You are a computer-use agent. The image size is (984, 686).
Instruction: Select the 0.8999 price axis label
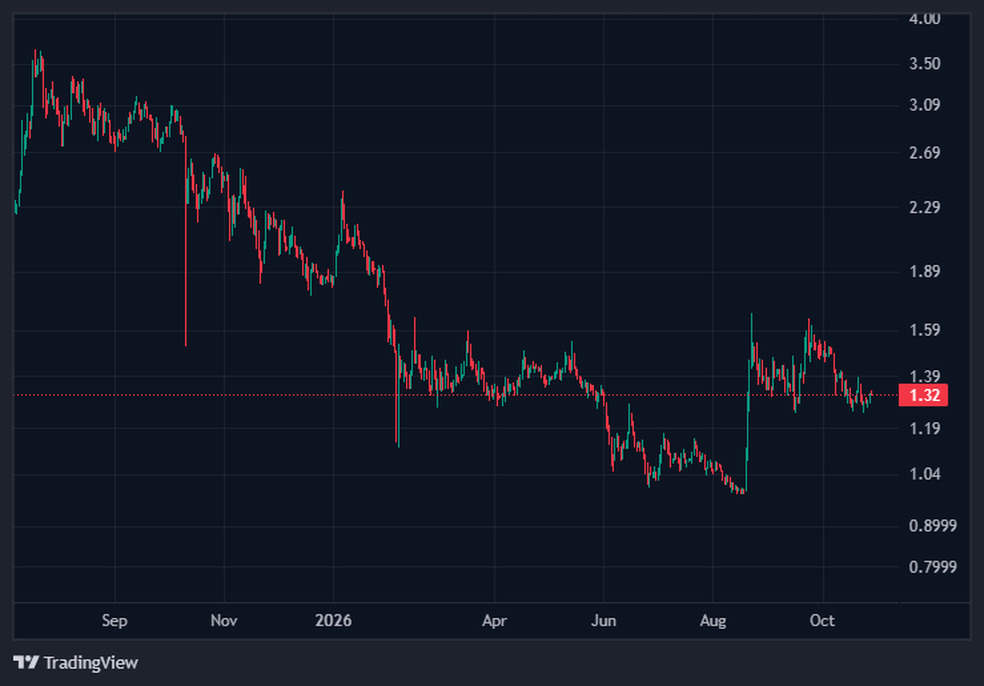[x=933, y=525]
